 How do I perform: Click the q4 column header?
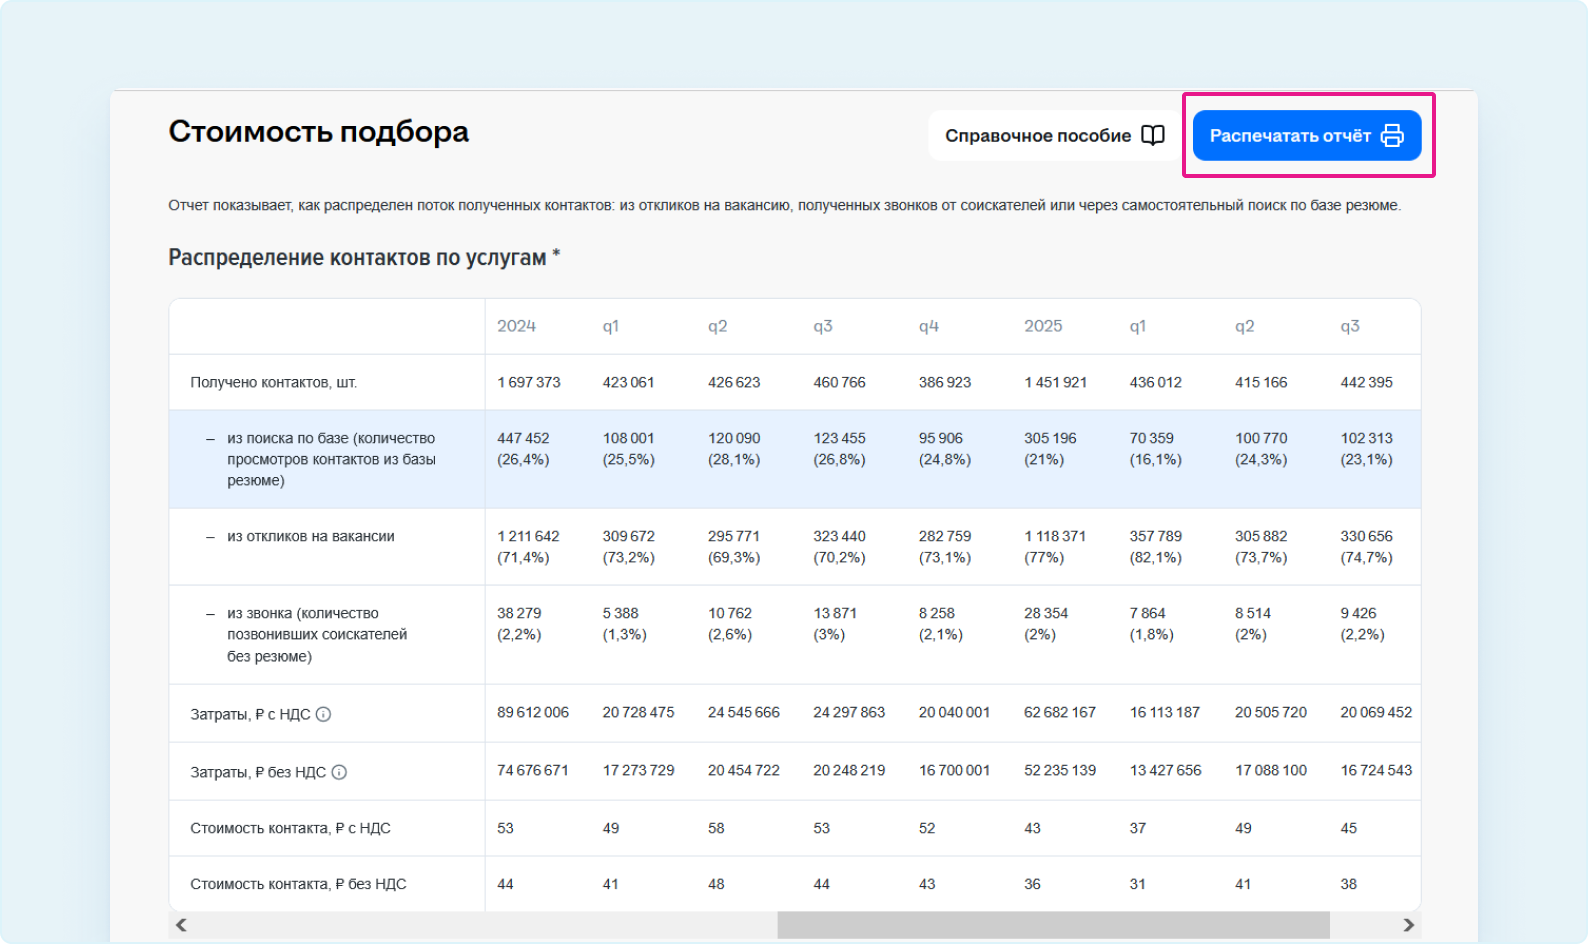pos(928,326)
